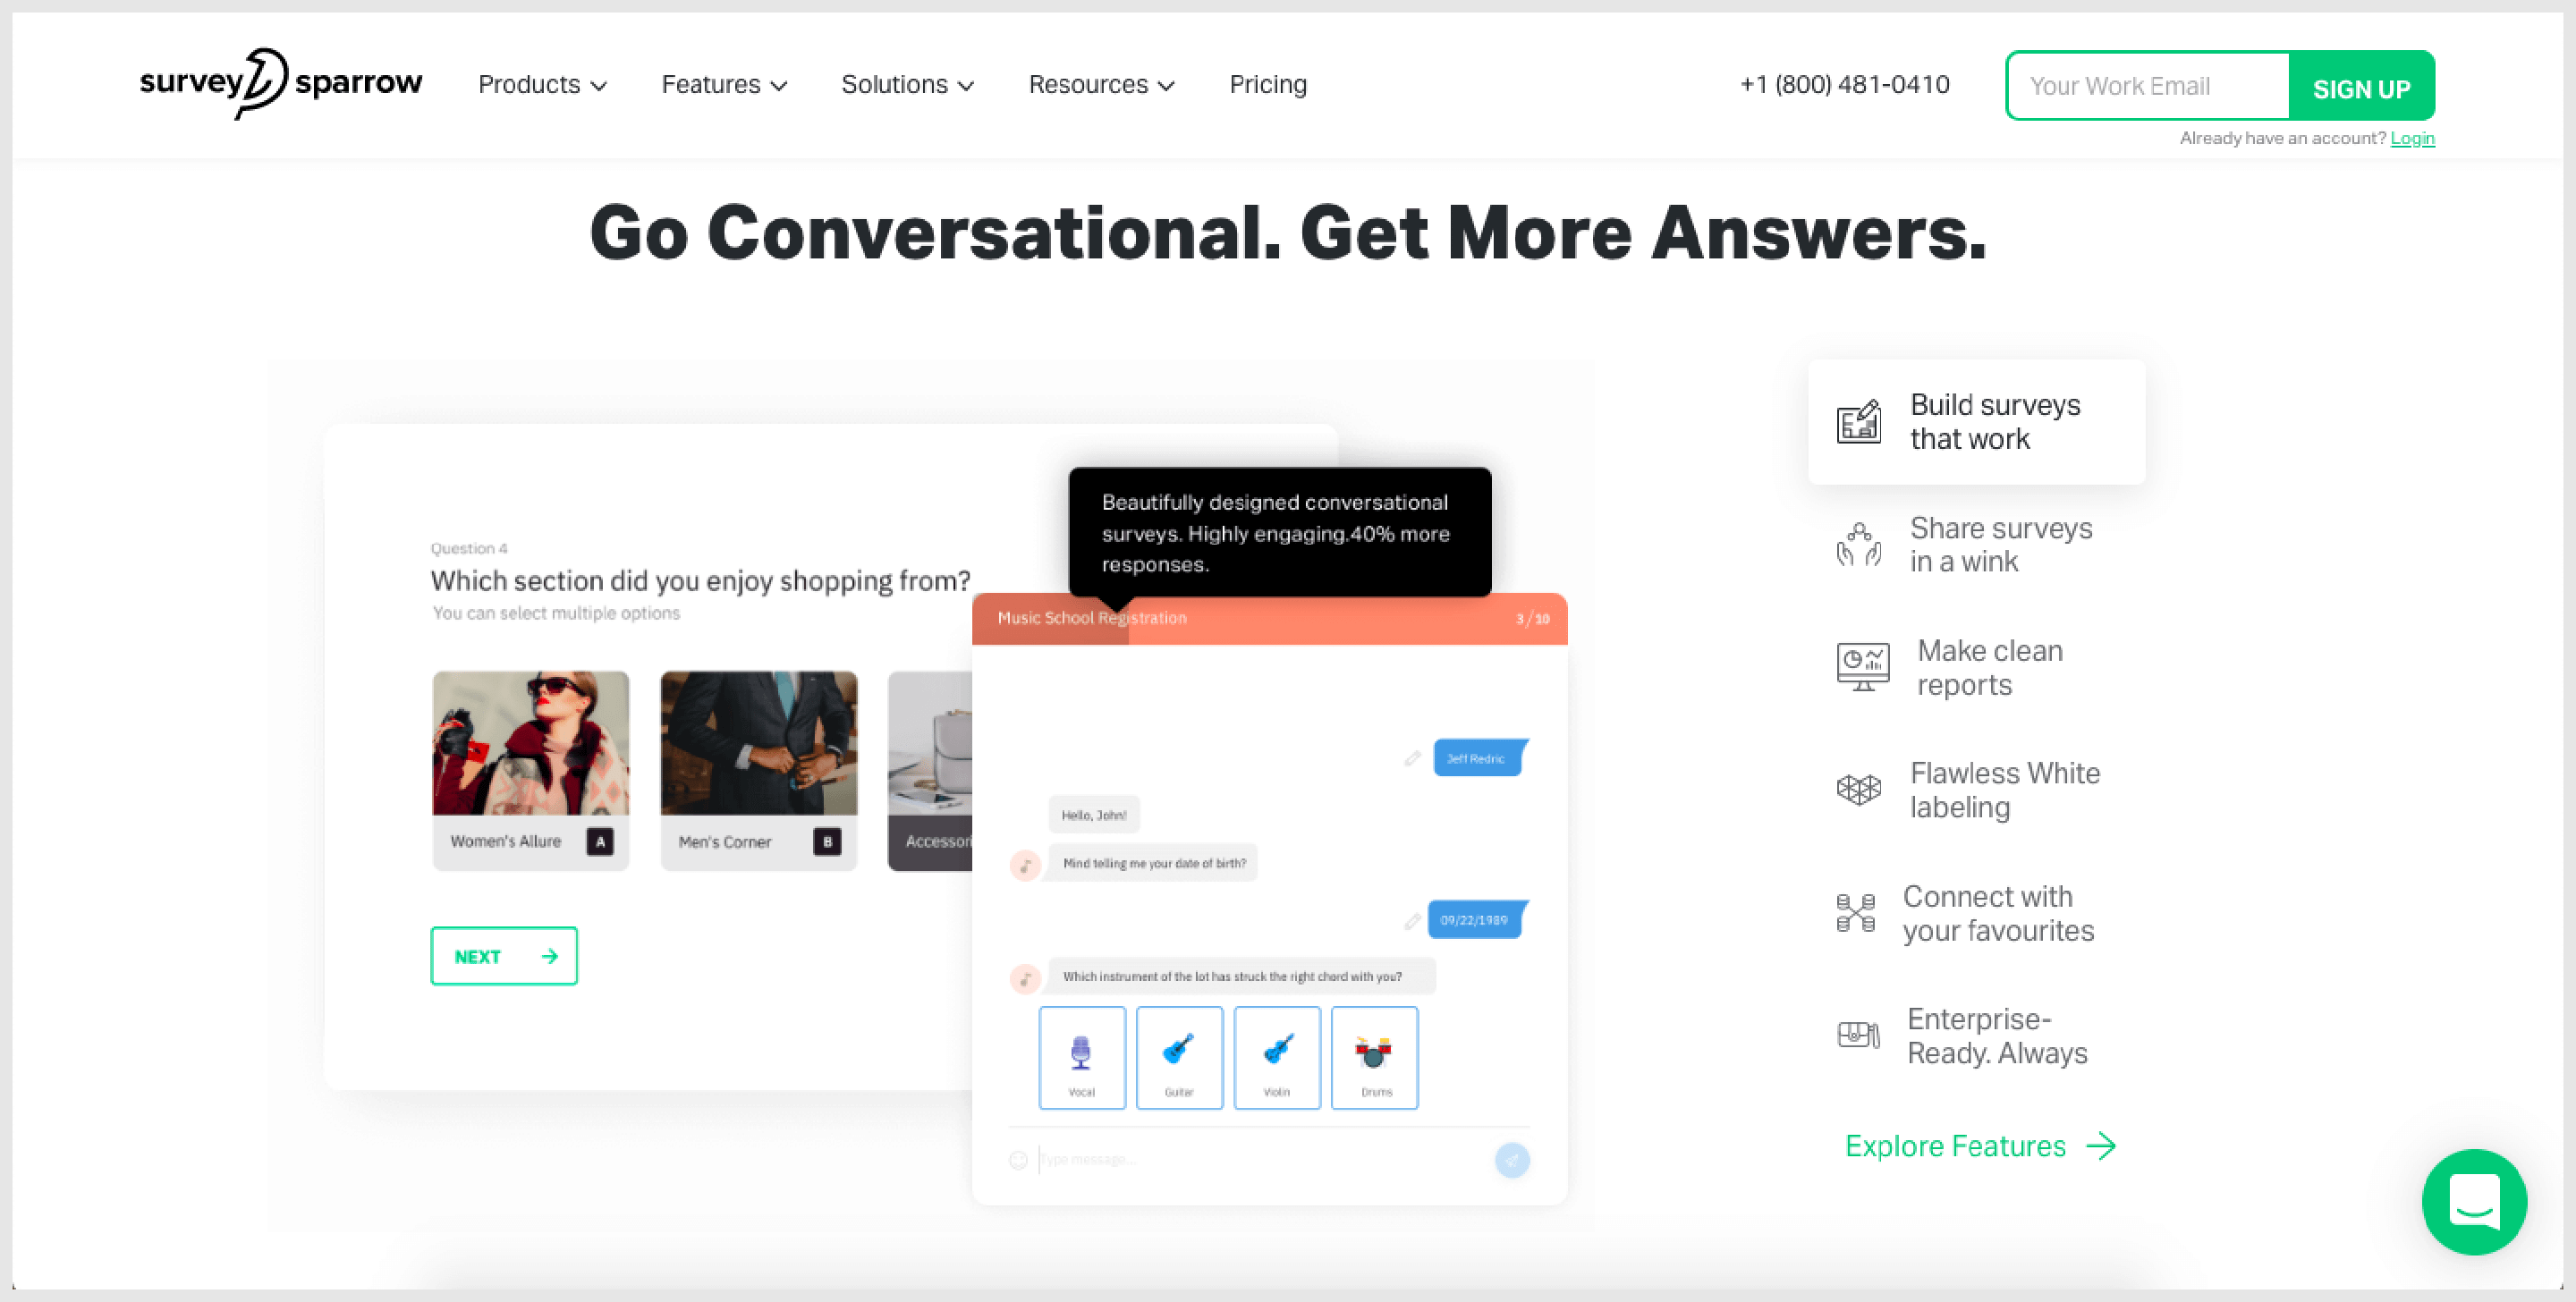Expand the Solutions dropdown menu

pos(905,85)
